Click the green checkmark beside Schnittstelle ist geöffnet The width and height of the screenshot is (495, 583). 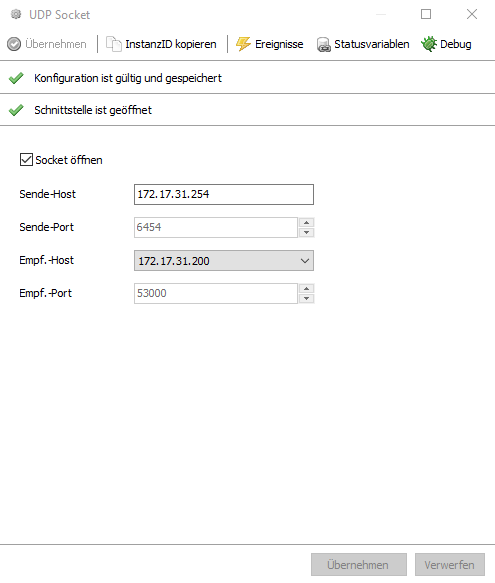tap(16, 110)
